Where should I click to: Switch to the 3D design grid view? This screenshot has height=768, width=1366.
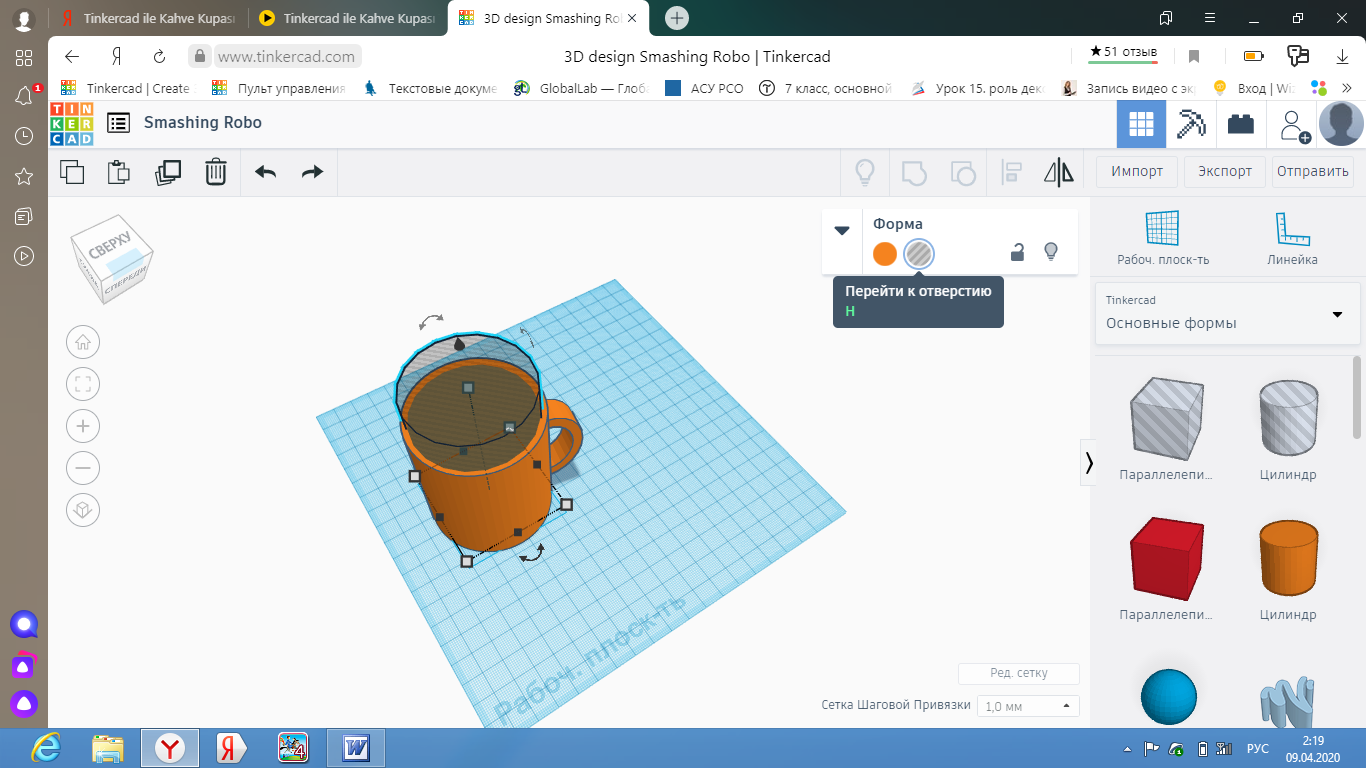coord(1141,124)
